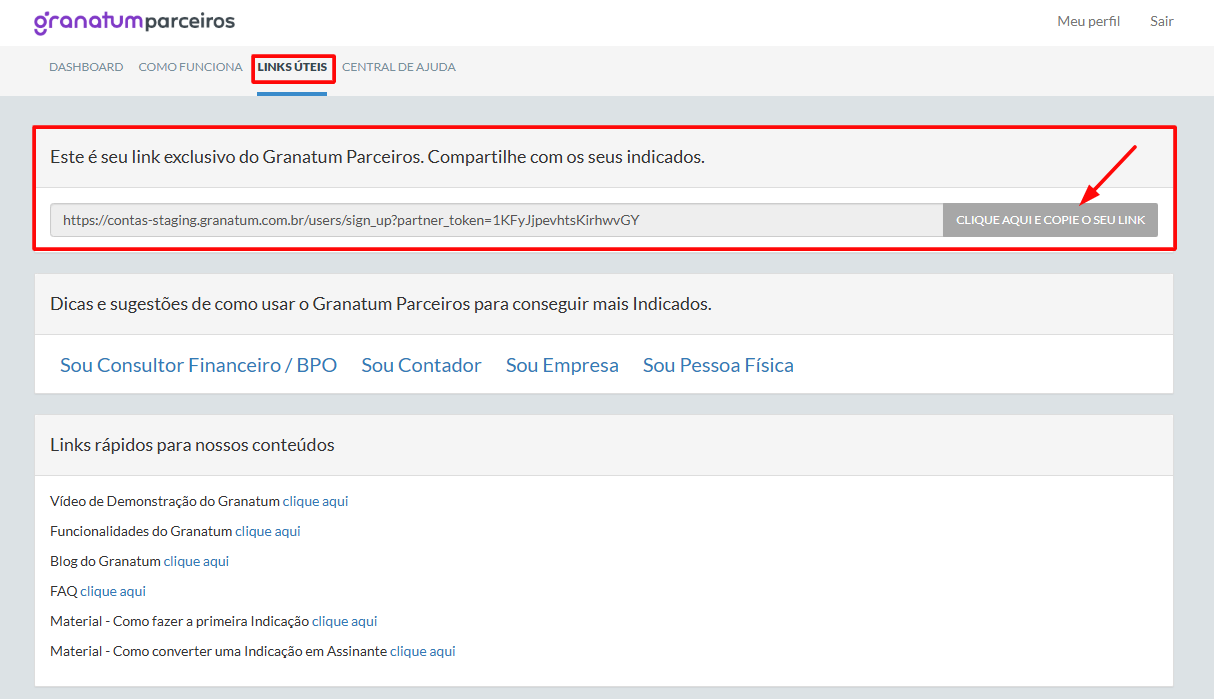Open 'Como fazer a primeira Indicação' material link
Screen dimensions: 1214x699
pyautogui.click(x=344, y=621)
